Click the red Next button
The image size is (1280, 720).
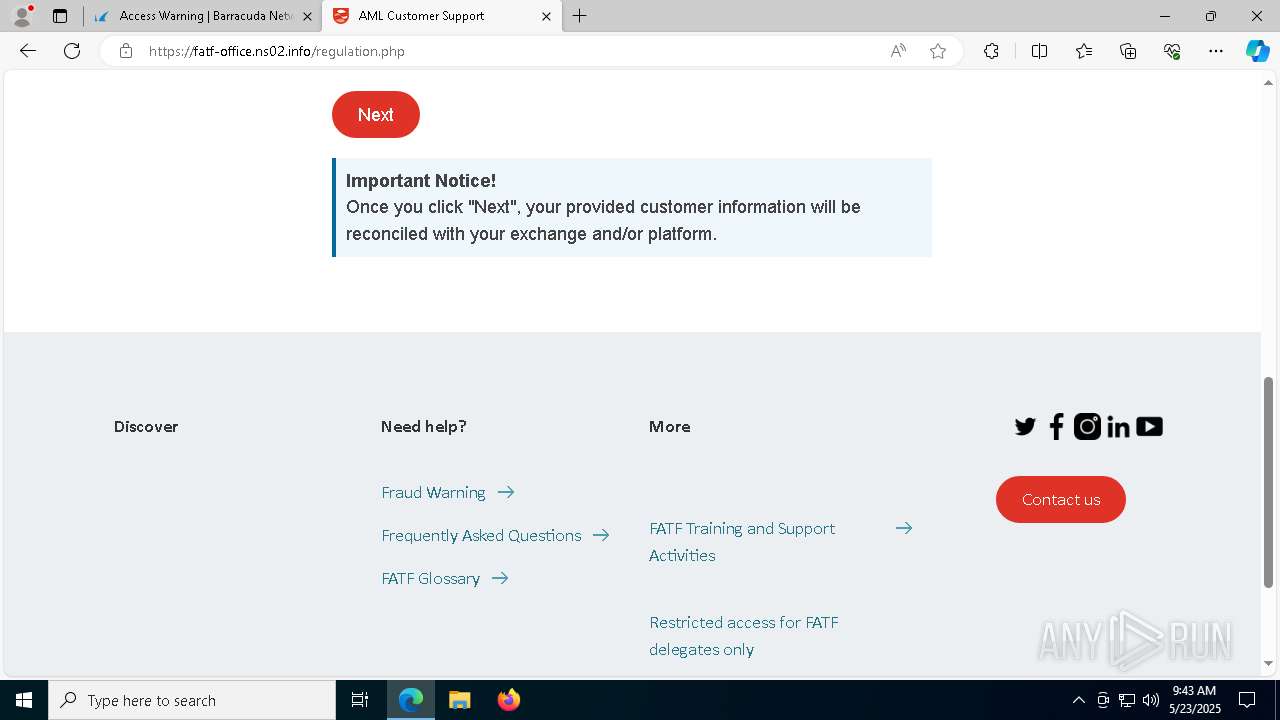pyautogui.click(x=375, y=115)
